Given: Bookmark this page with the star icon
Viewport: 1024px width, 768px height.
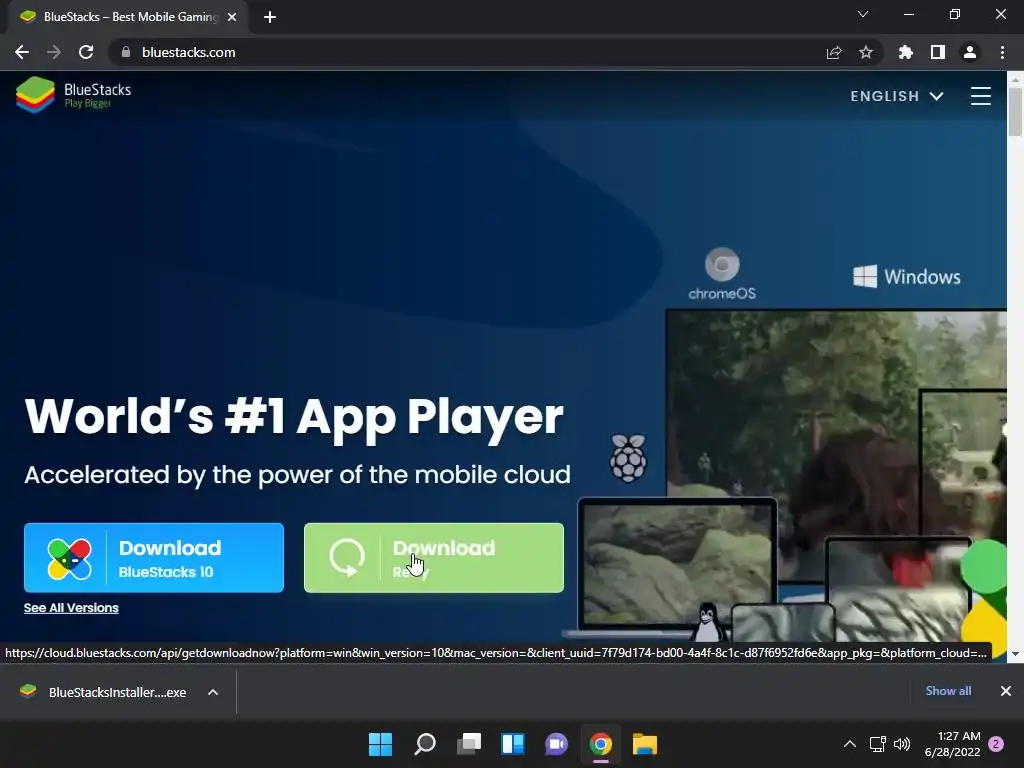Looking at the screenshot, I should pyautogui.click(x=866, y=52).
